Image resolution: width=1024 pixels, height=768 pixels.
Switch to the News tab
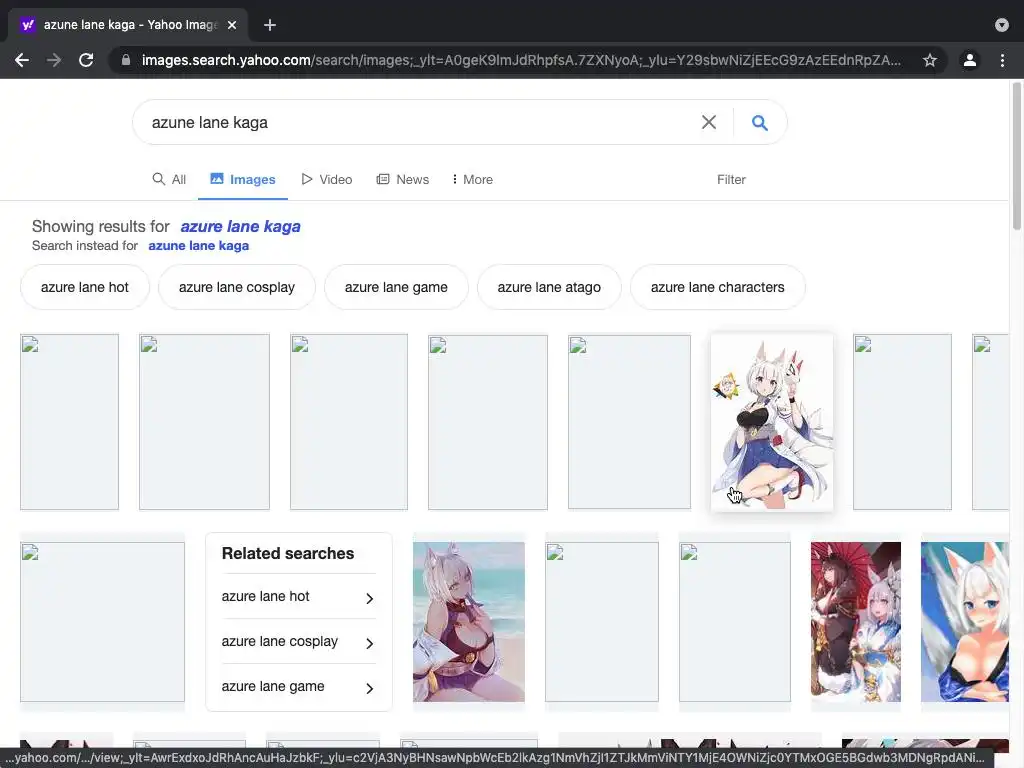(x=402, y=179)
